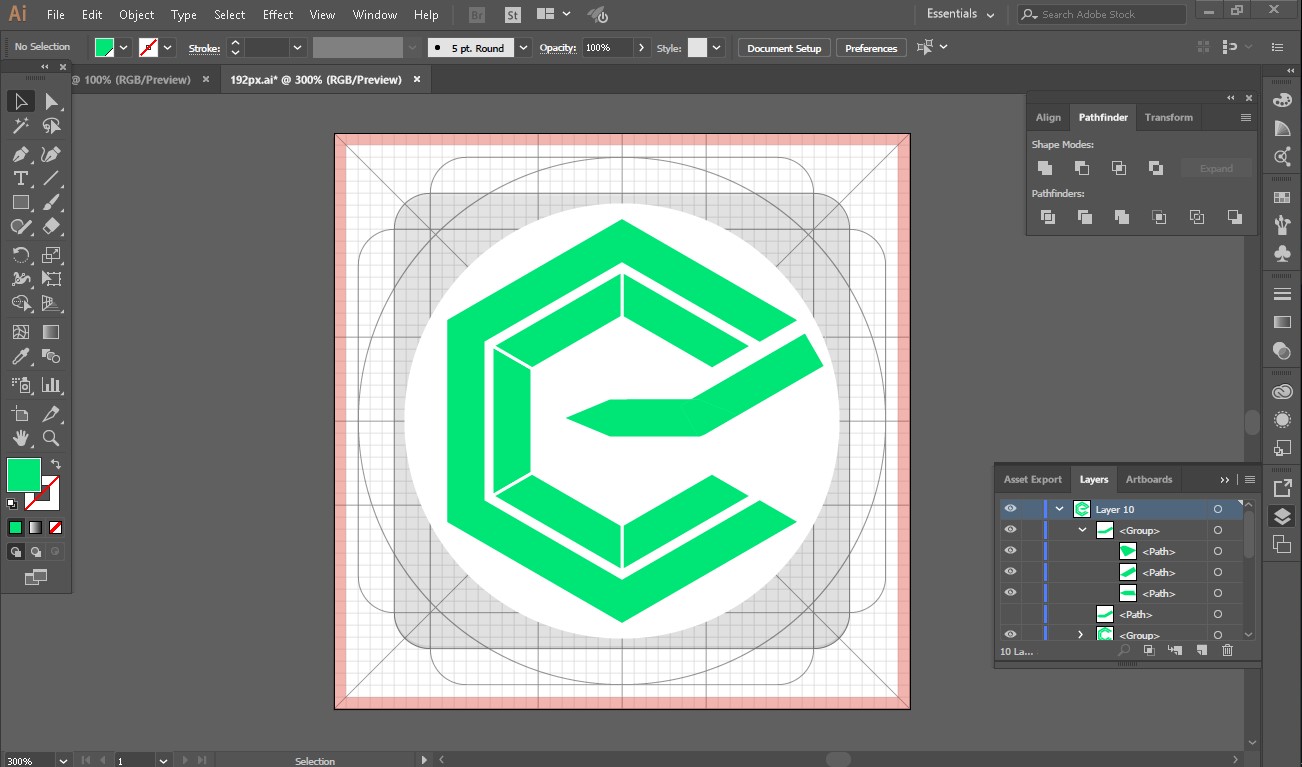Viewport: 1302px width, 767px height.
Task: Open the Opacity value dropdown
Action: tap(641, 48)
